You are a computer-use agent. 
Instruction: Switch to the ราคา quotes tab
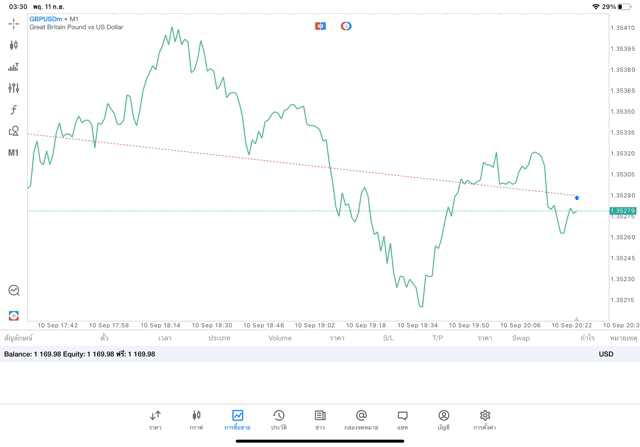(155, 419)
